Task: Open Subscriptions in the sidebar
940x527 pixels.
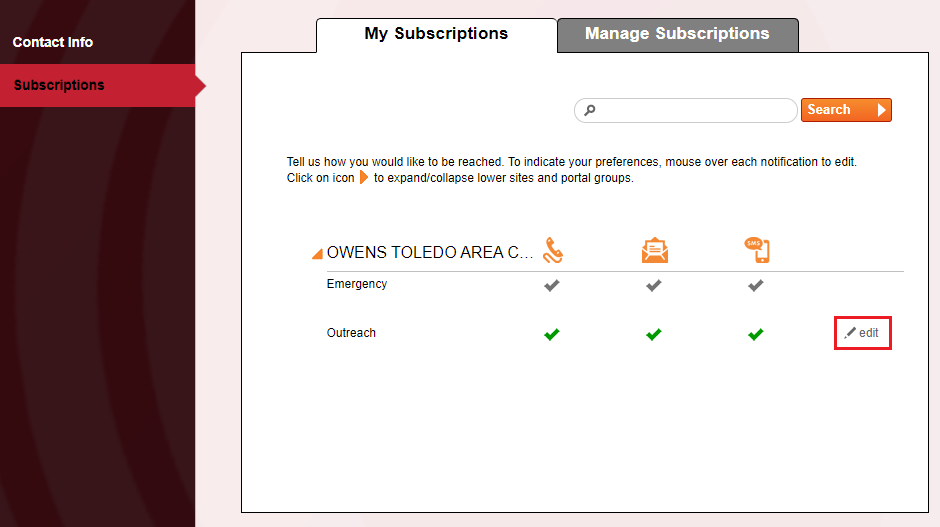Action: [59, 85]
